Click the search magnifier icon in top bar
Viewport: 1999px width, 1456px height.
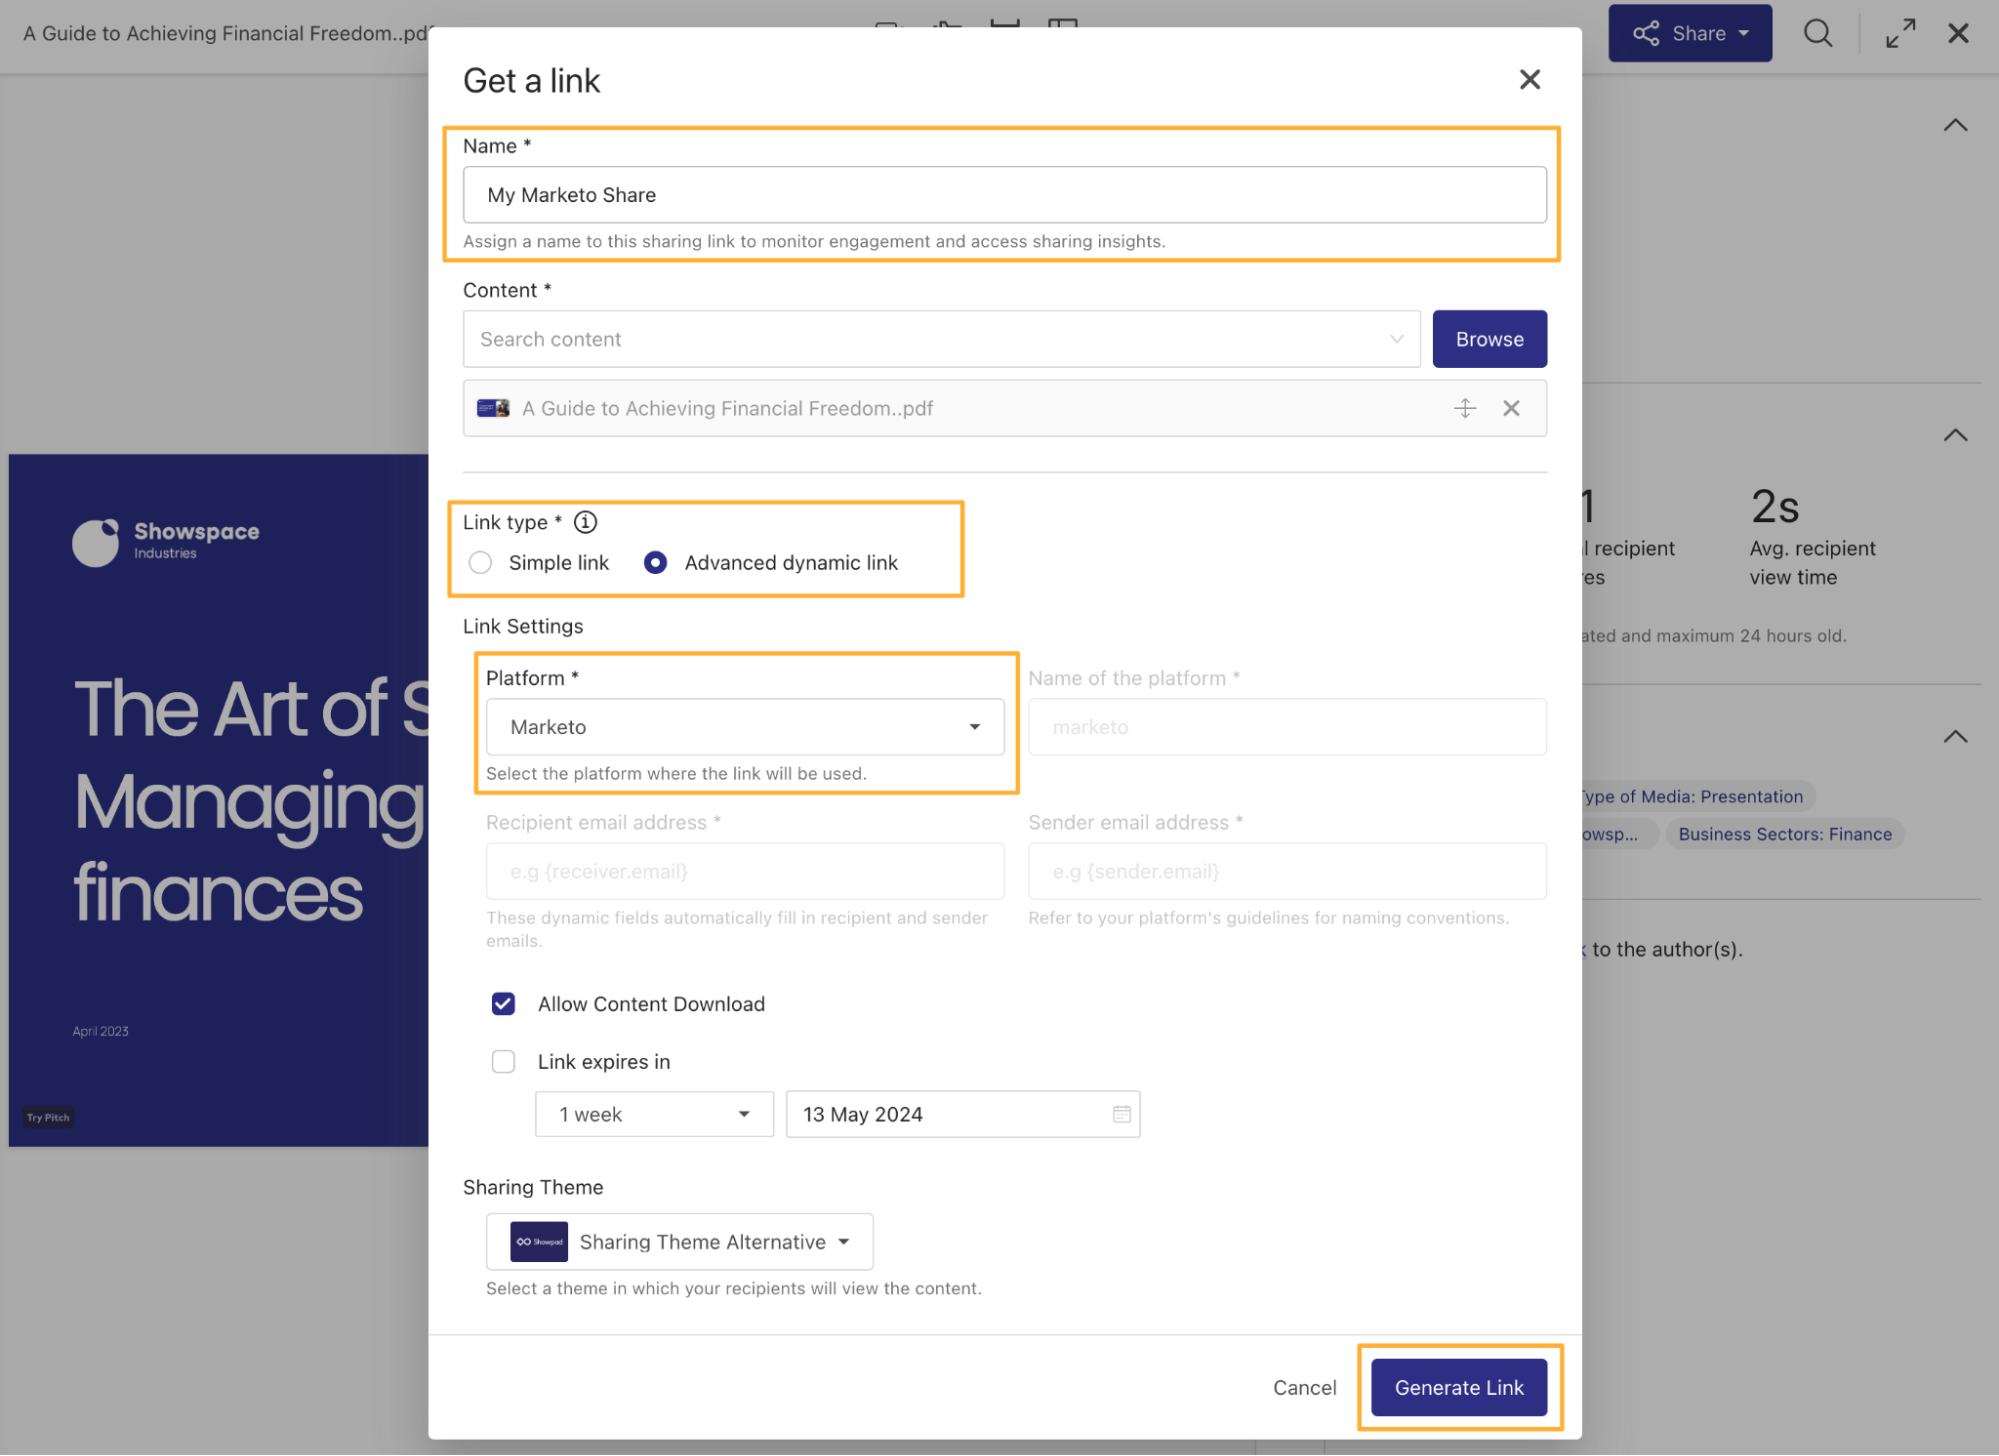click(x=1817, y=33)
